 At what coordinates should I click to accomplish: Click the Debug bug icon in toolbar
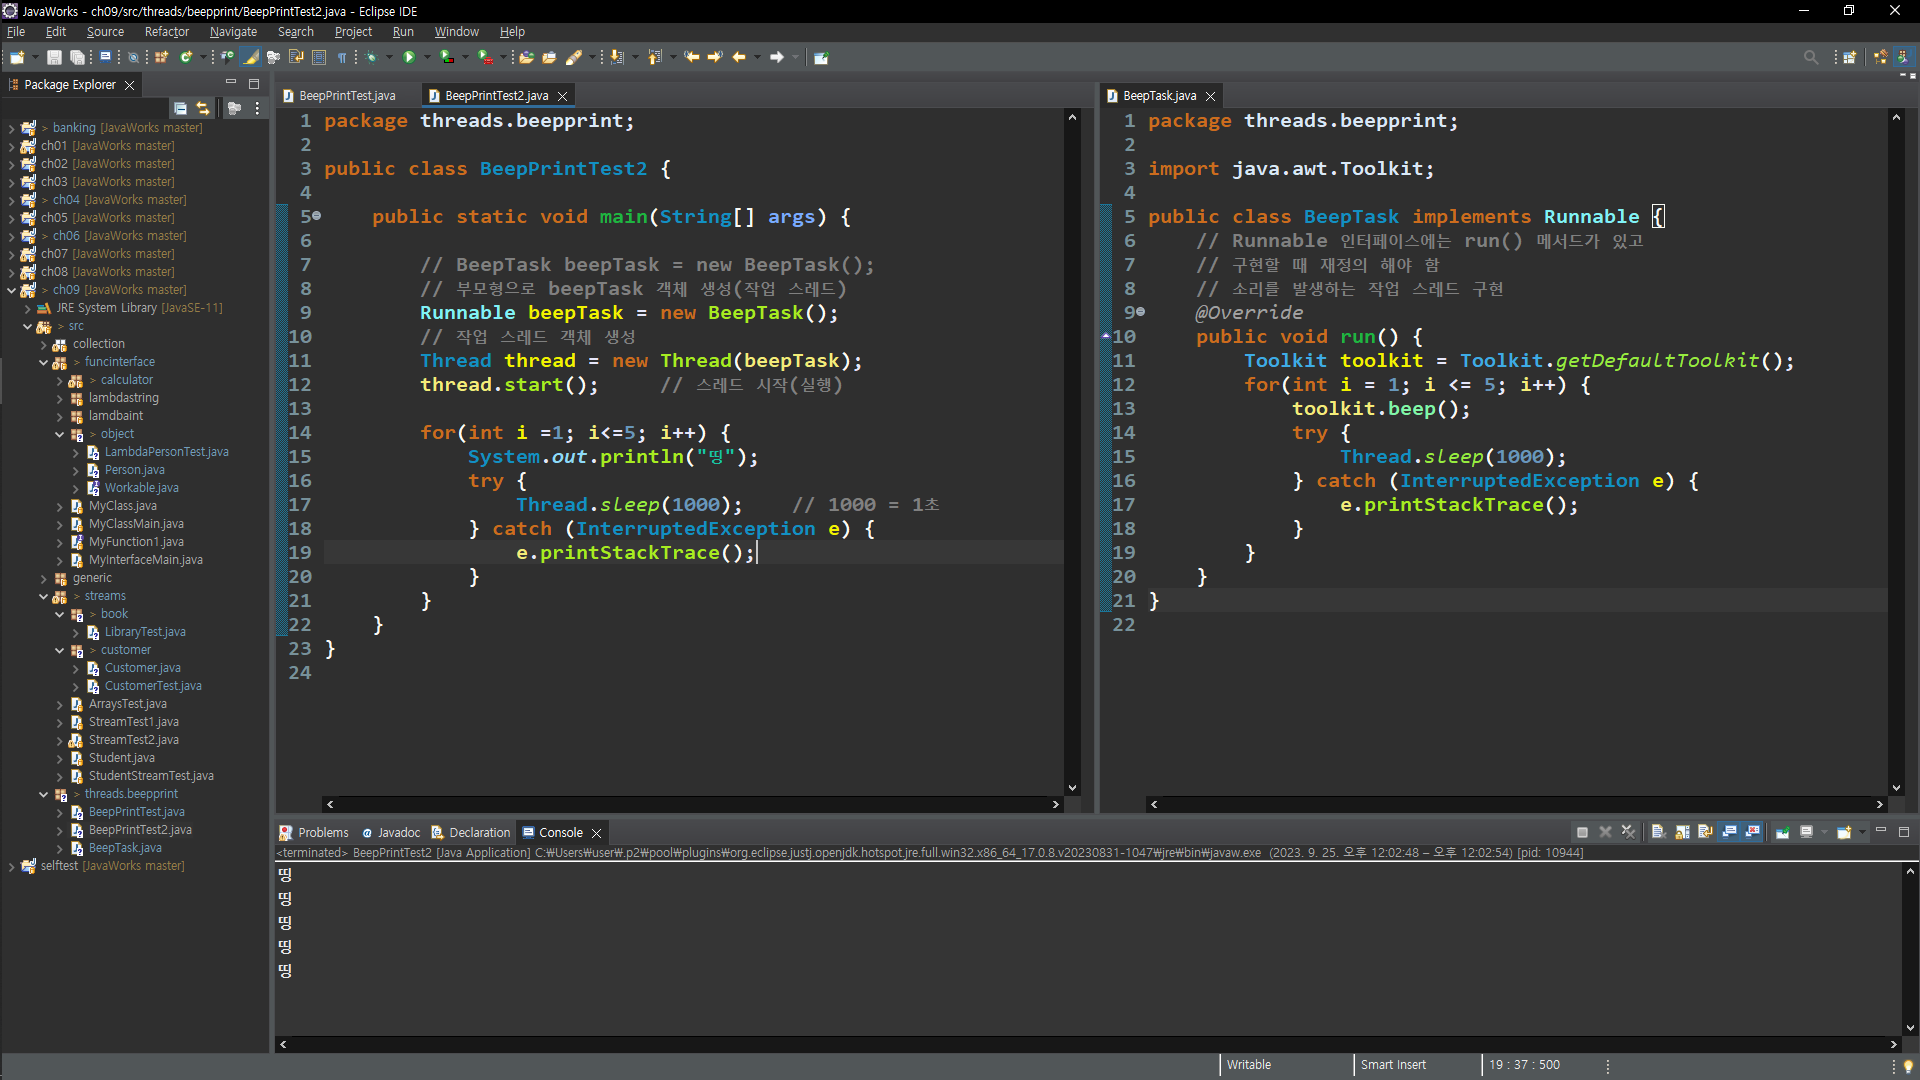tap(370, 58)
